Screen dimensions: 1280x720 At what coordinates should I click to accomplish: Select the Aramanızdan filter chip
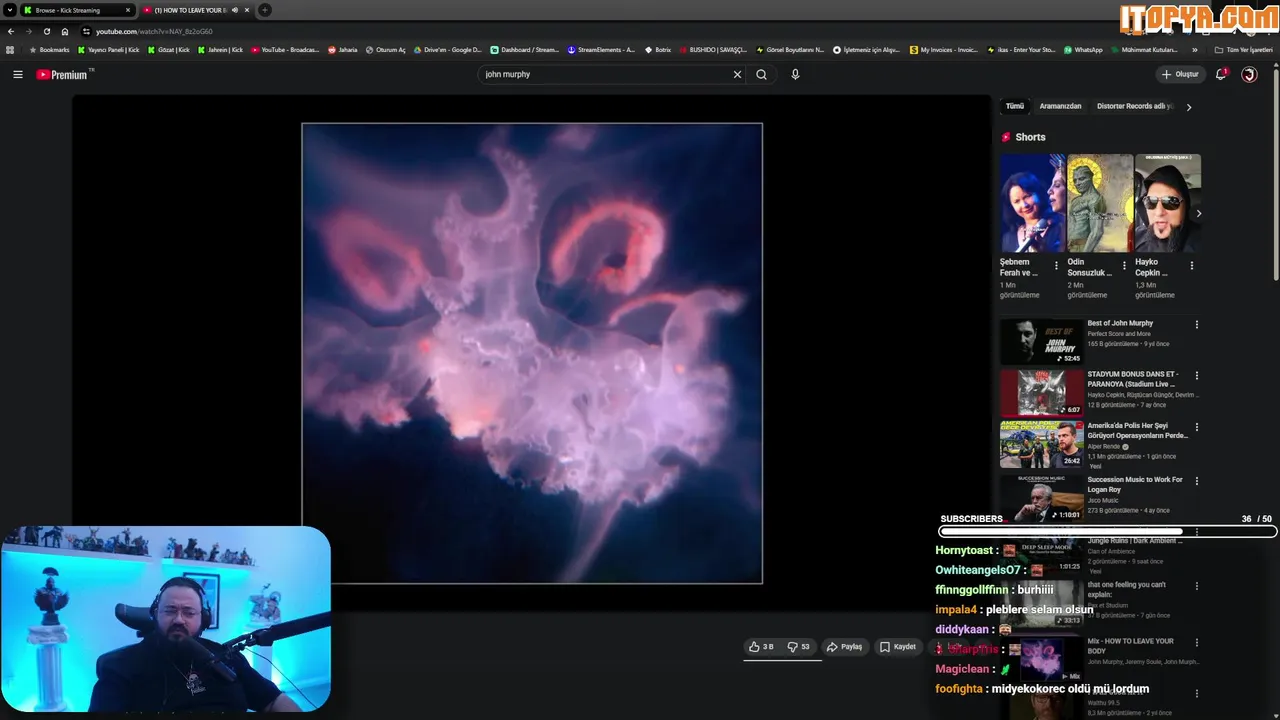1060,106
